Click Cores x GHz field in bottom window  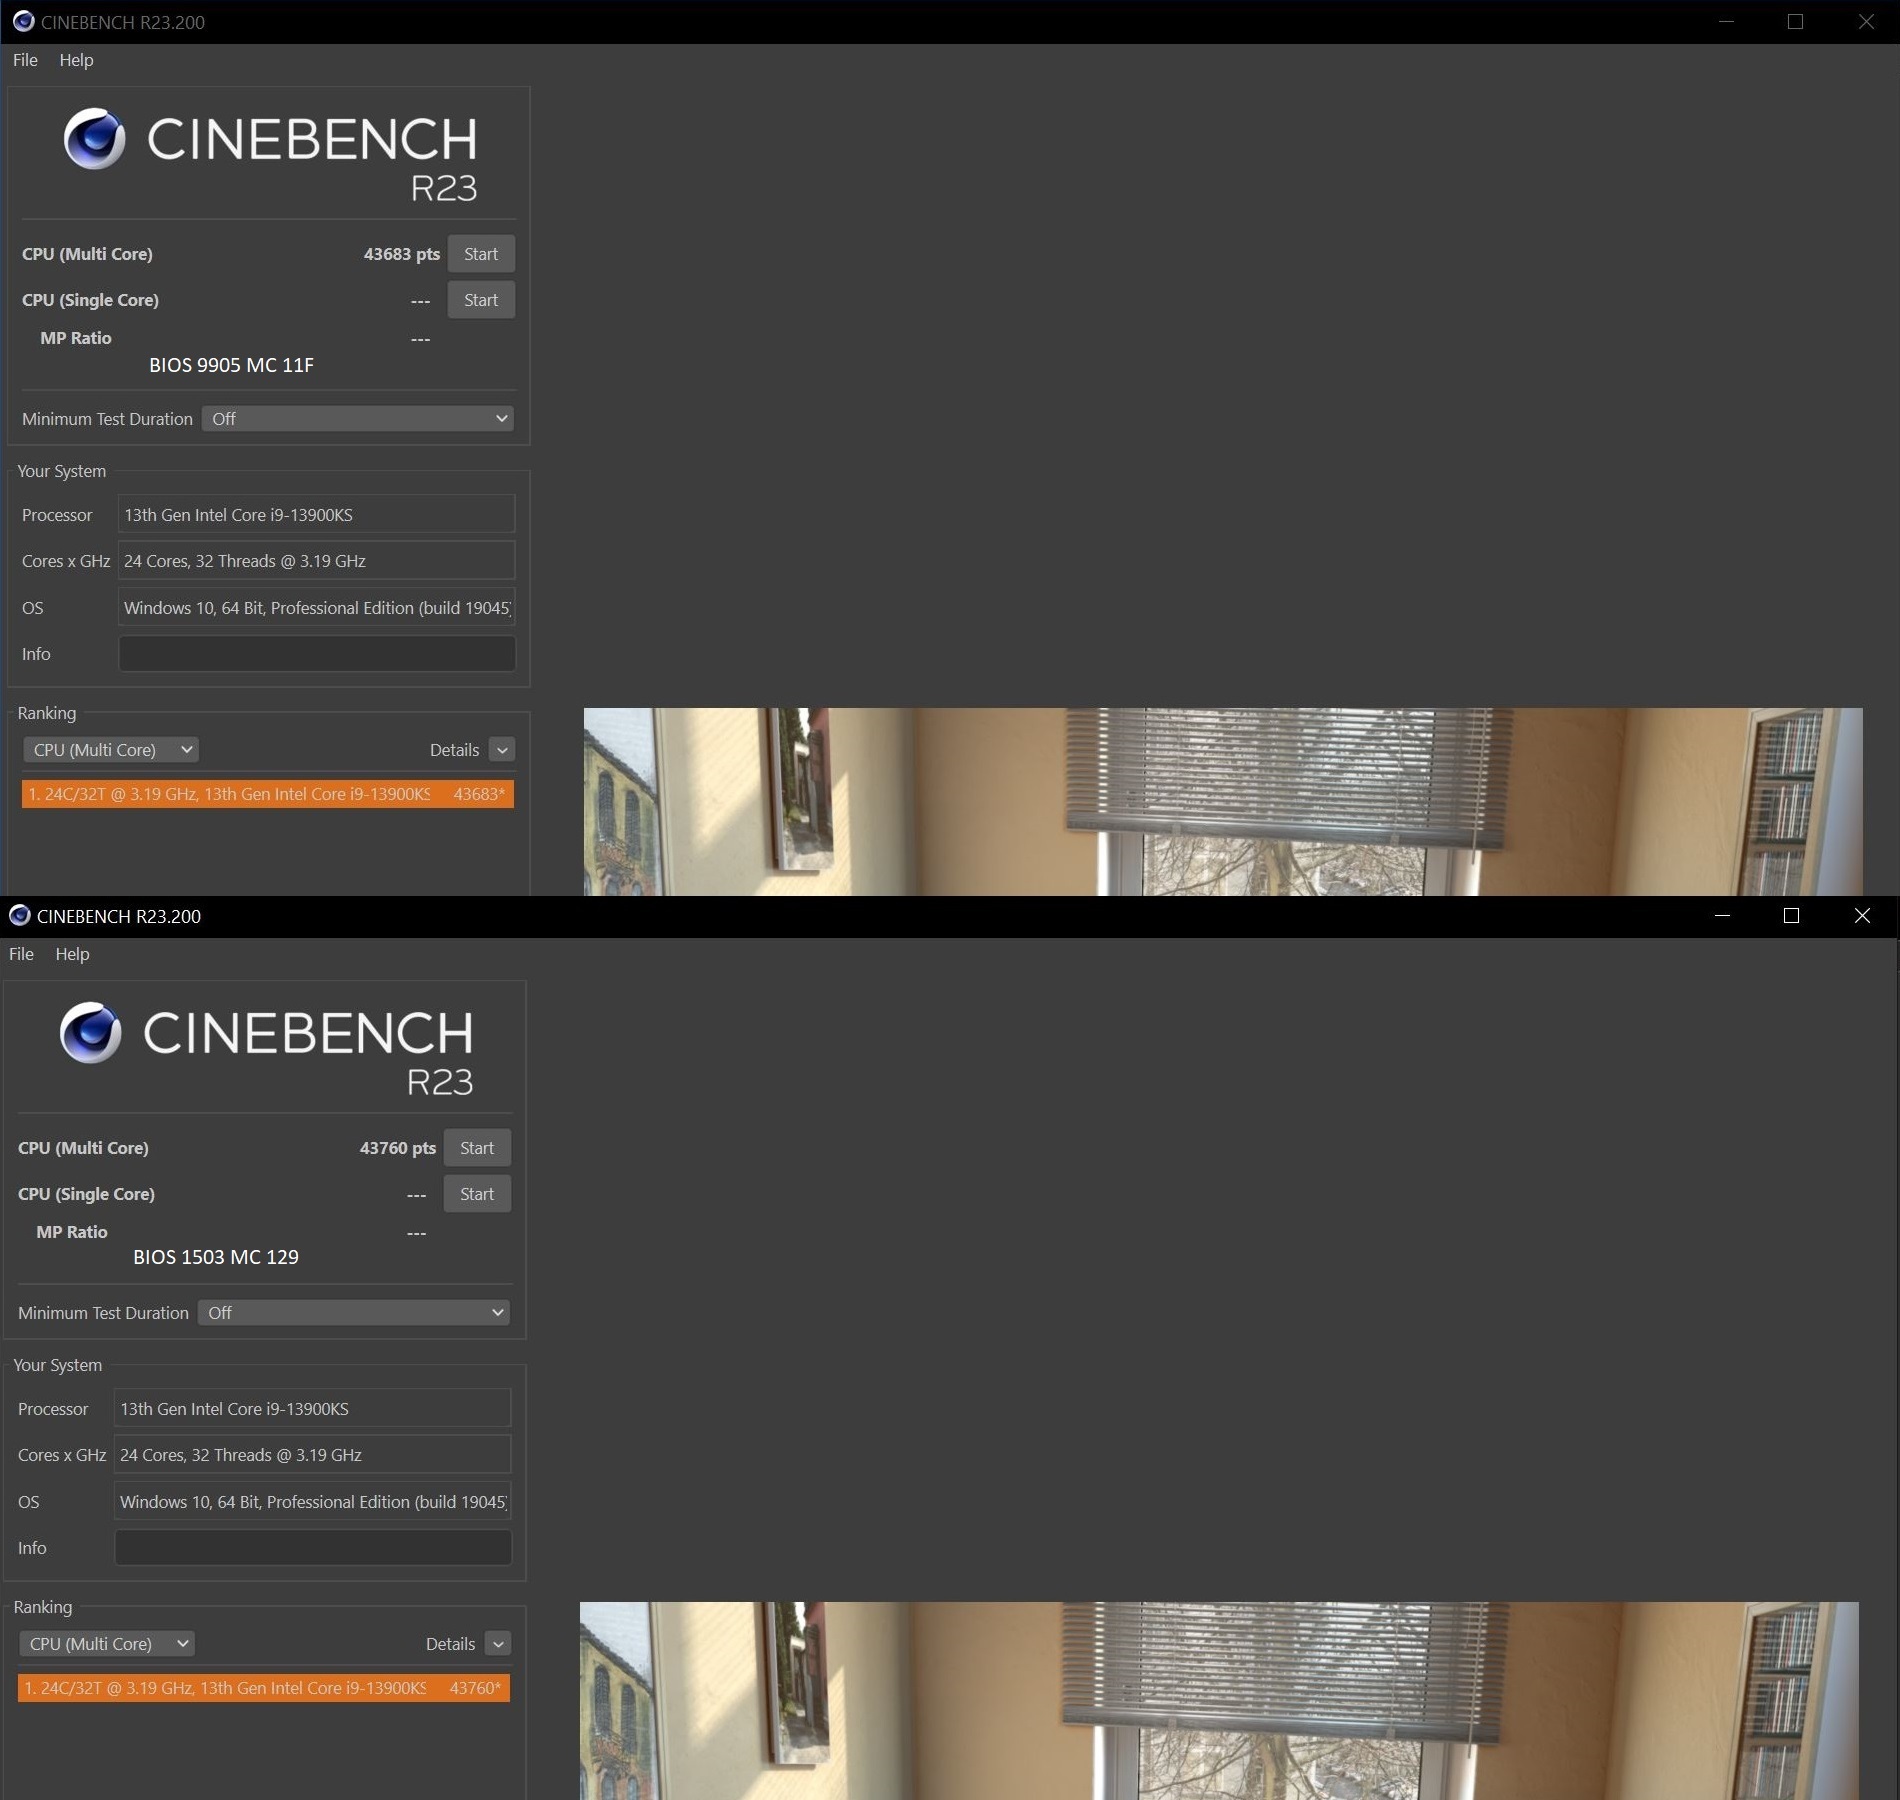click(313, 1454)
